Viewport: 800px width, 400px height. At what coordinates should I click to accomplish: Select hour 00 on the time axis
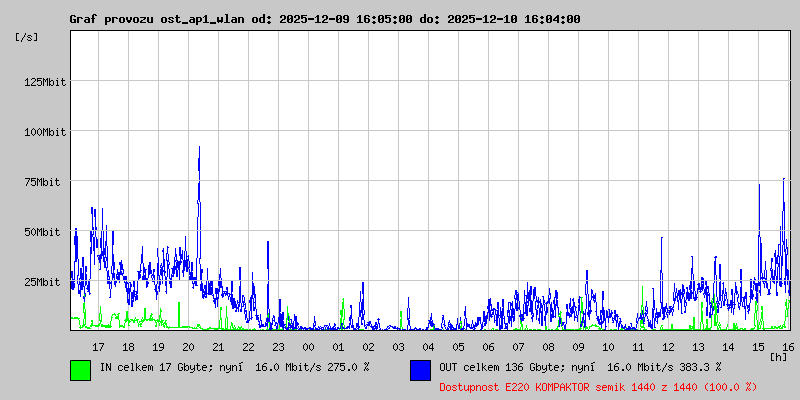pyautogui.click(x=308, y=347)
